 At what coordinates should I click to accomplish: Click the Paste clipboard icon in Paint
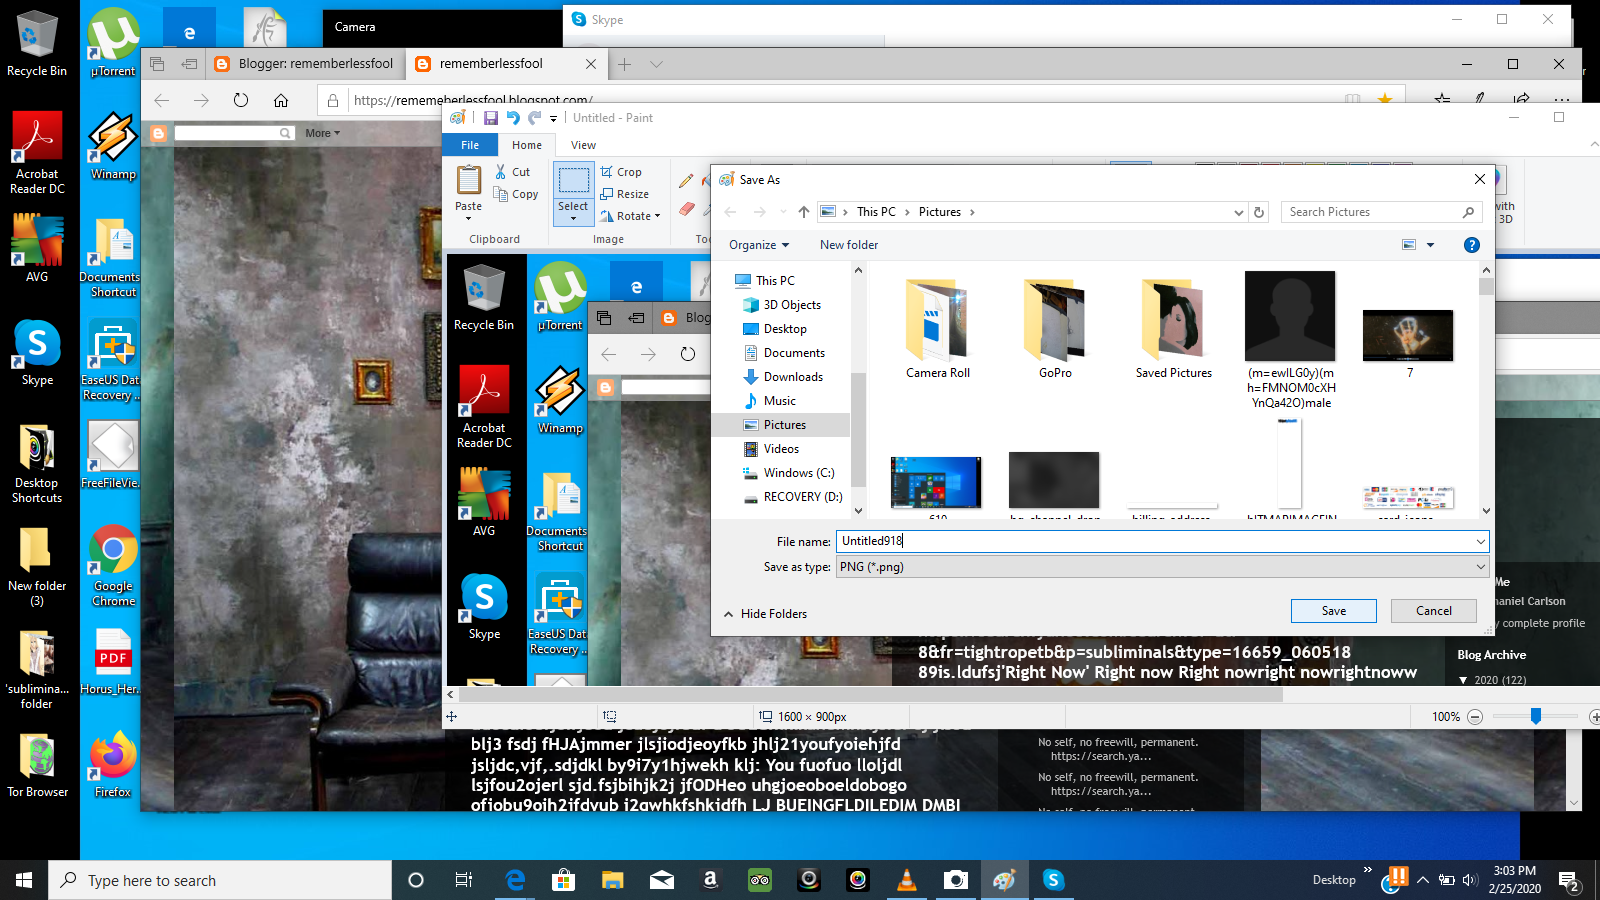tap(468, 180)
